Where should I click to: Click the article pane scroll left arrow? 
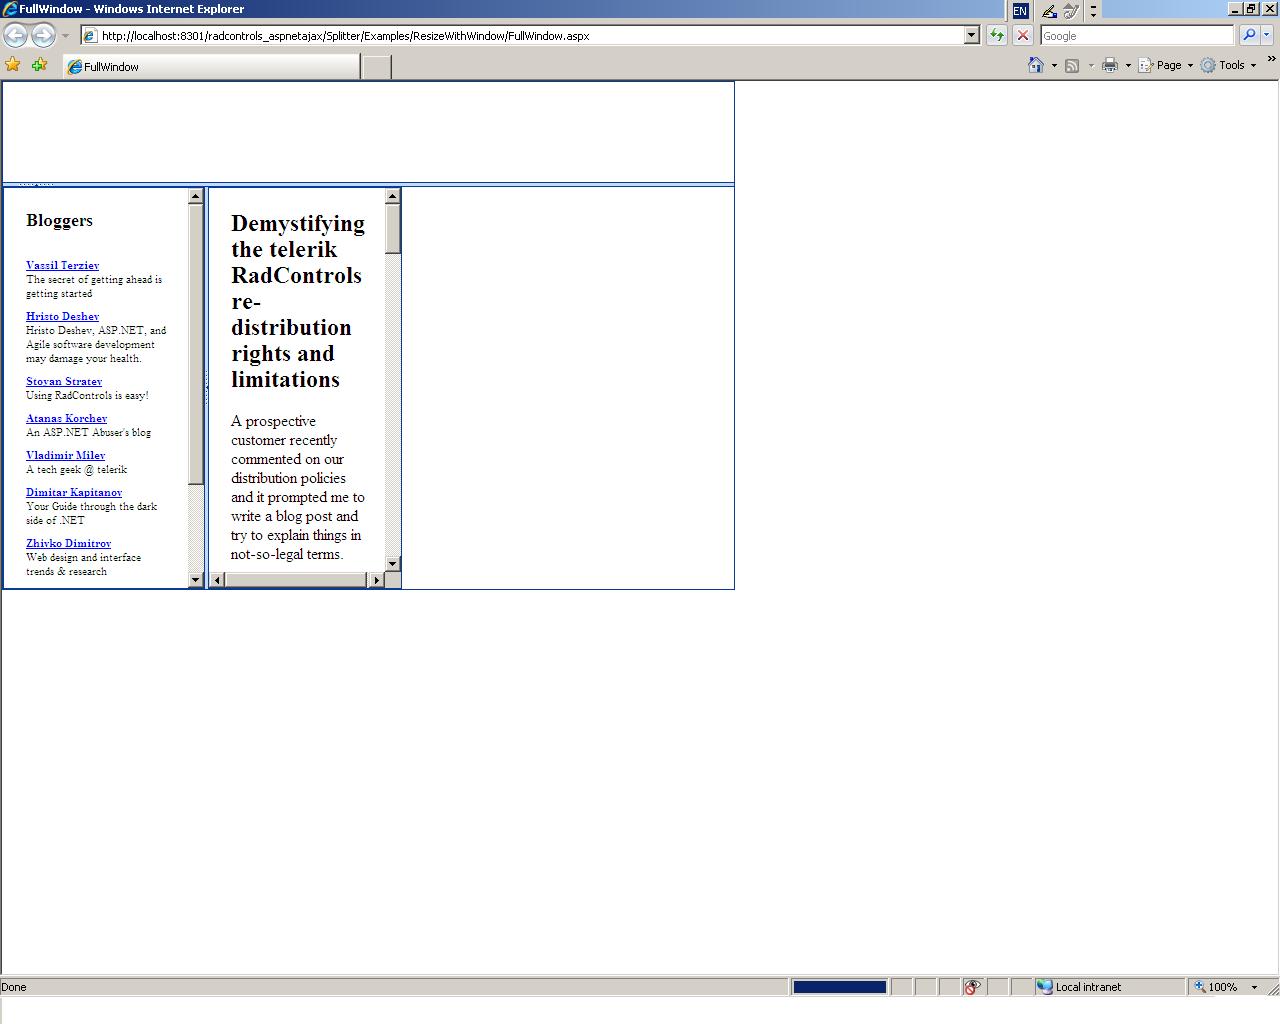point(217,579)
